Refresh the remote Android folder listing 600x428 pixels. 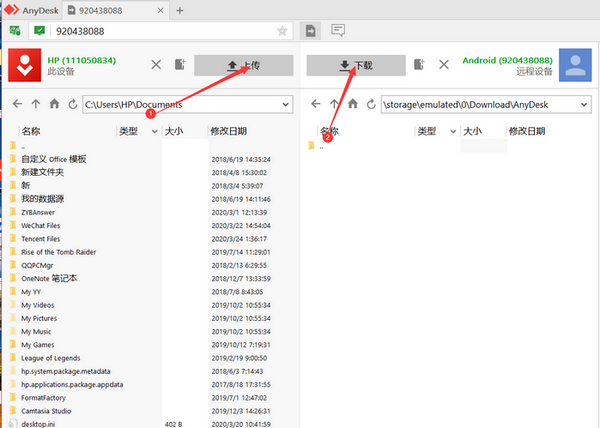click(x=371, y=104)
